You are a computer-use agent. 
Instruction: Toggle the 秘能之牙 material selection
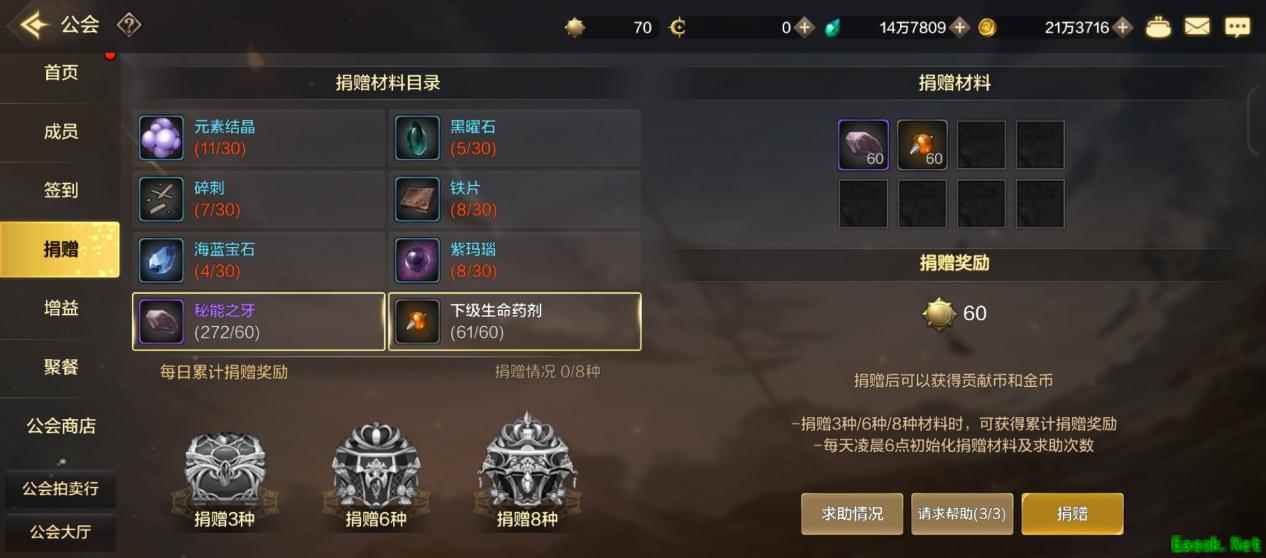[259, 321]
